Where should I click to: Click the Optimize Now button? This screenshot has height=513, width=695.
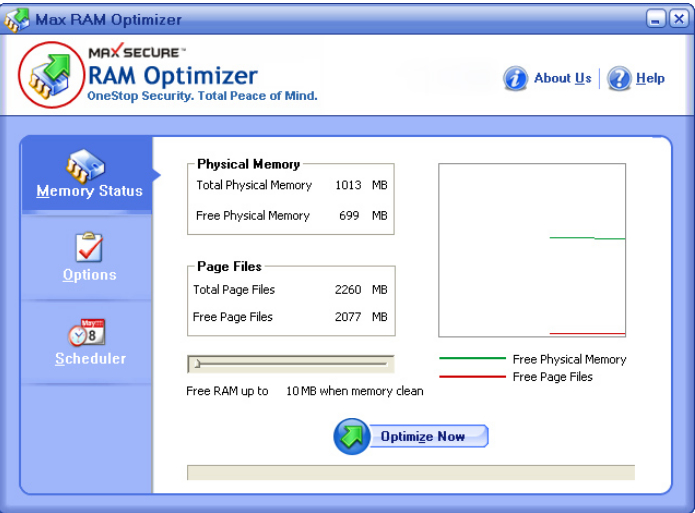422,436
